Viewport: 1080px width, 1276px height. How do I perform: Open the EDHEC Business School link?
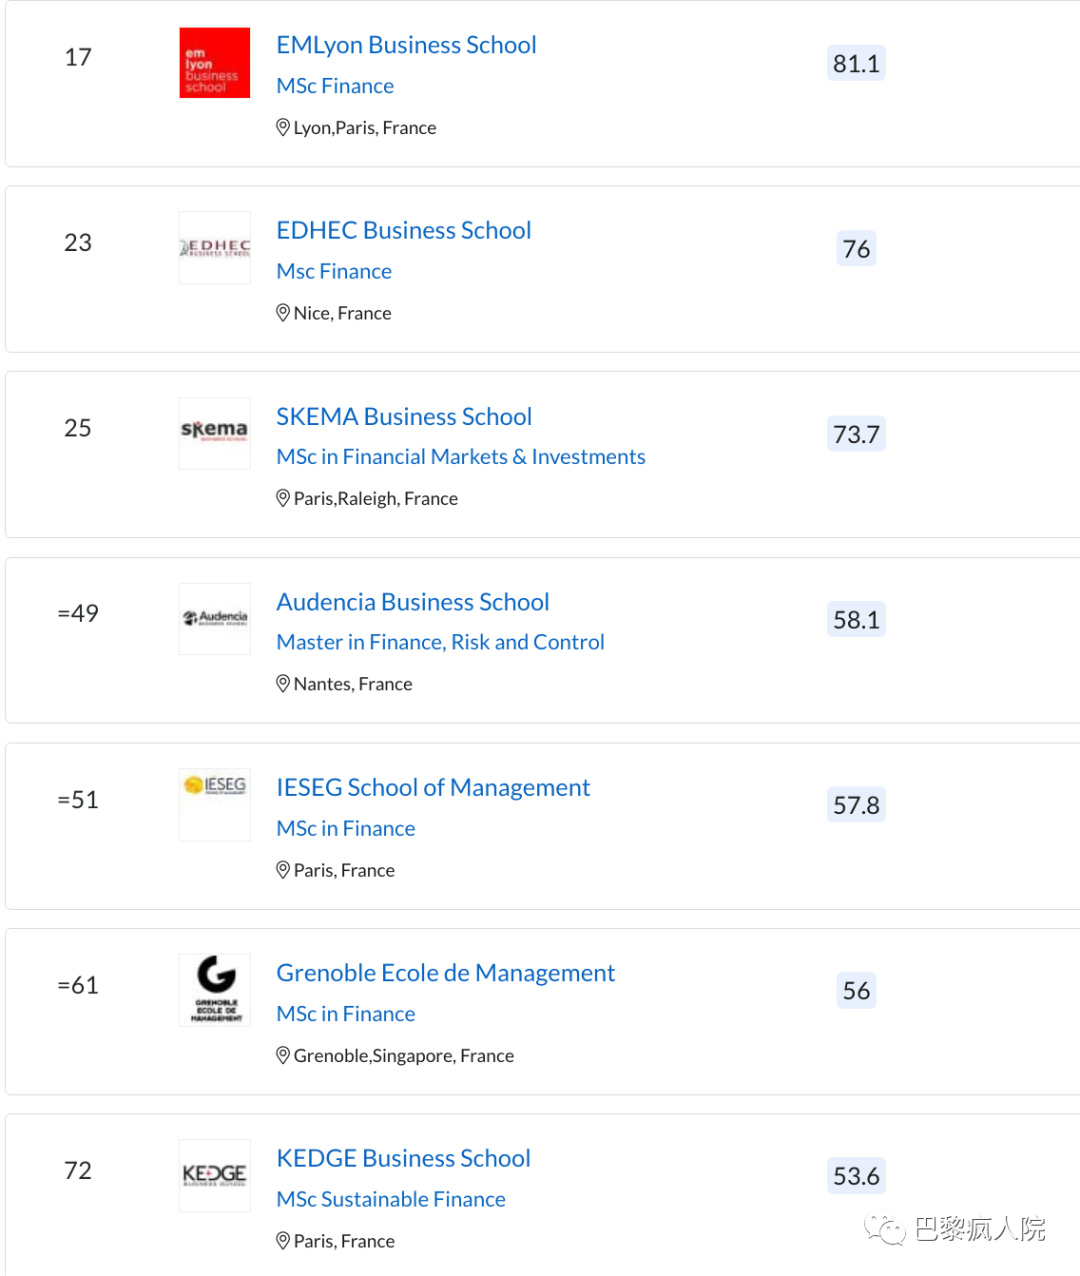pyautogui.click(x=403, y=230)
